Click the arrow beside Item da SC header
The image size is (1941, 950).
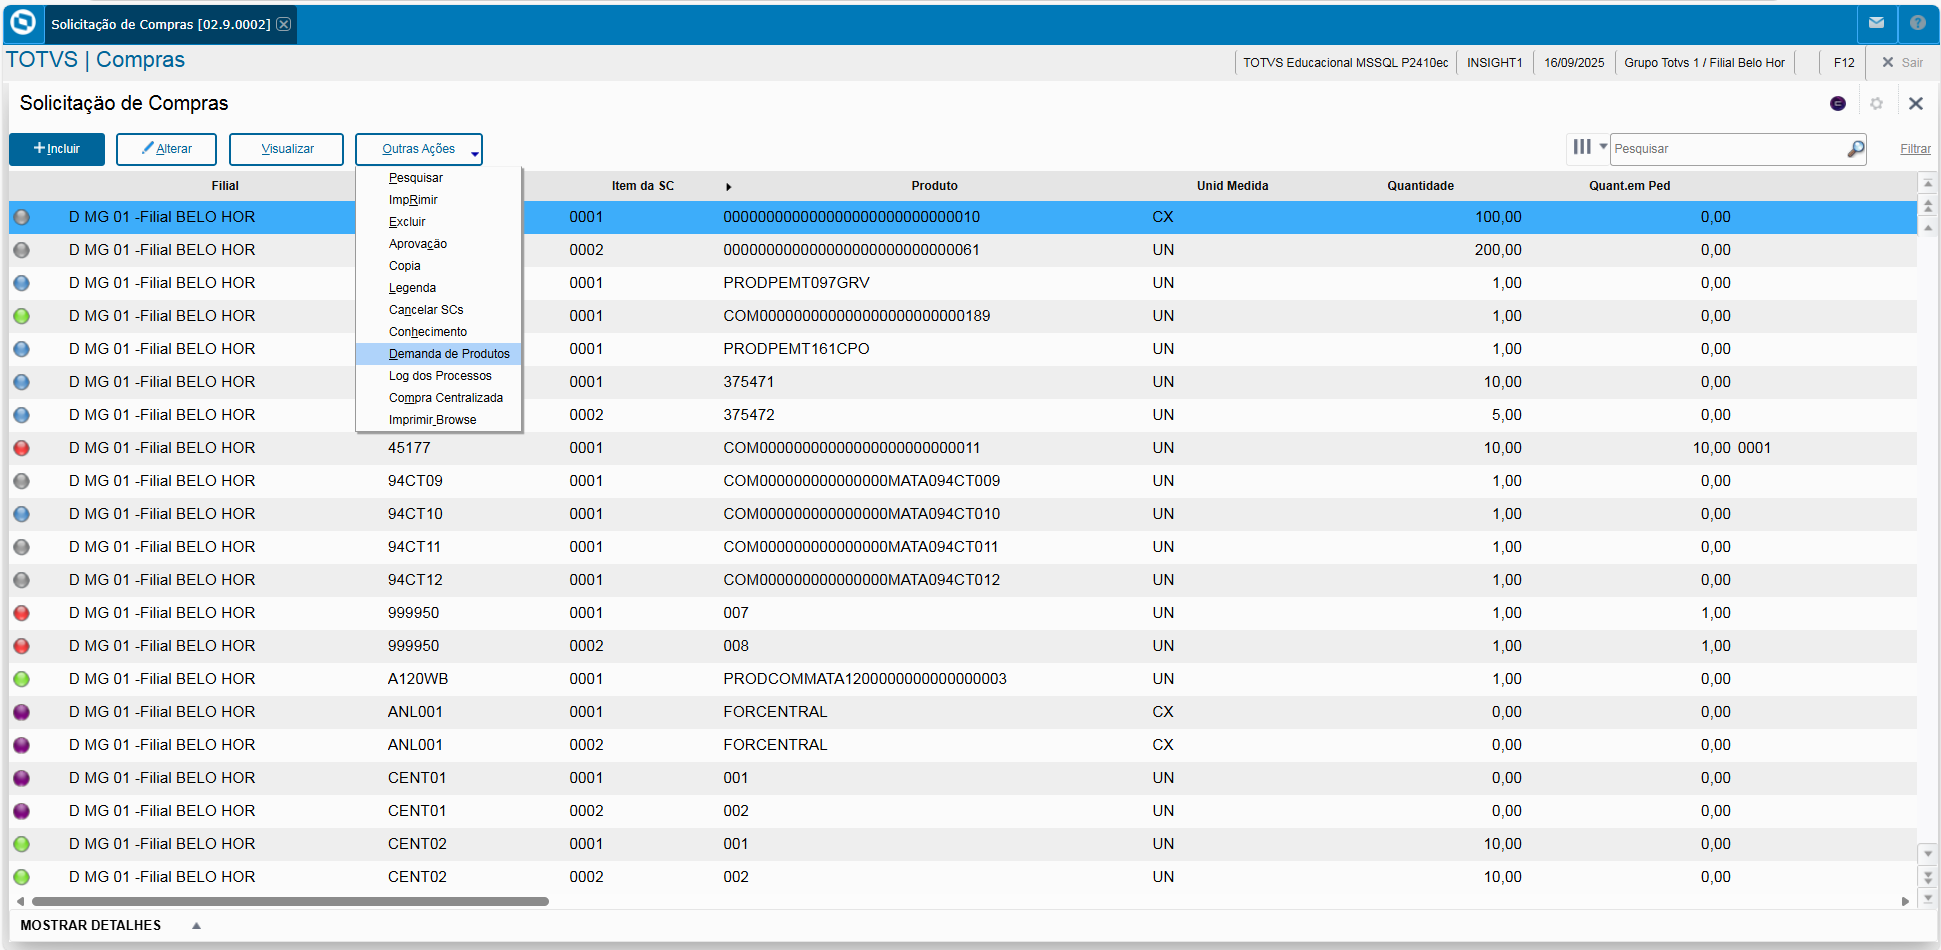coord(728,187)
